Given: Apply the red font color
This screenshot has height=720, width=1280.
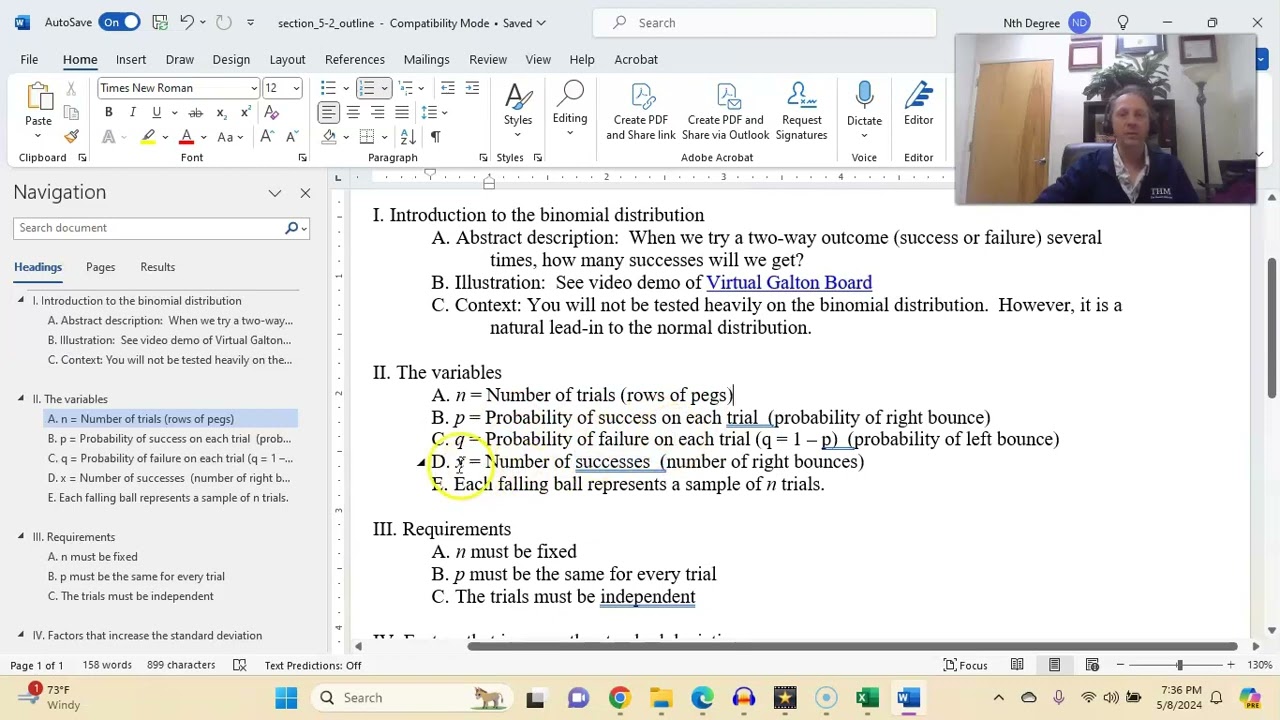Looking at the screenshot, I should [186, 137].
